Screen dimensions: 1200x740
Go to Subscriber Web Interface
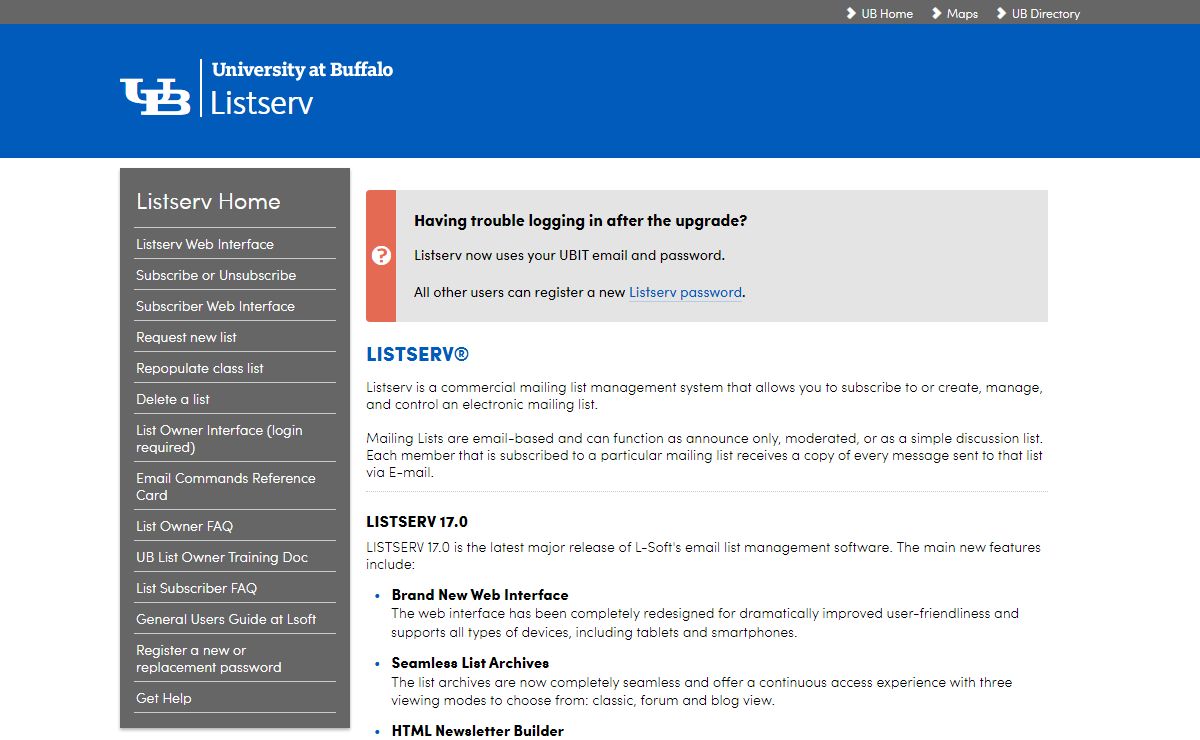coord(215,306)
